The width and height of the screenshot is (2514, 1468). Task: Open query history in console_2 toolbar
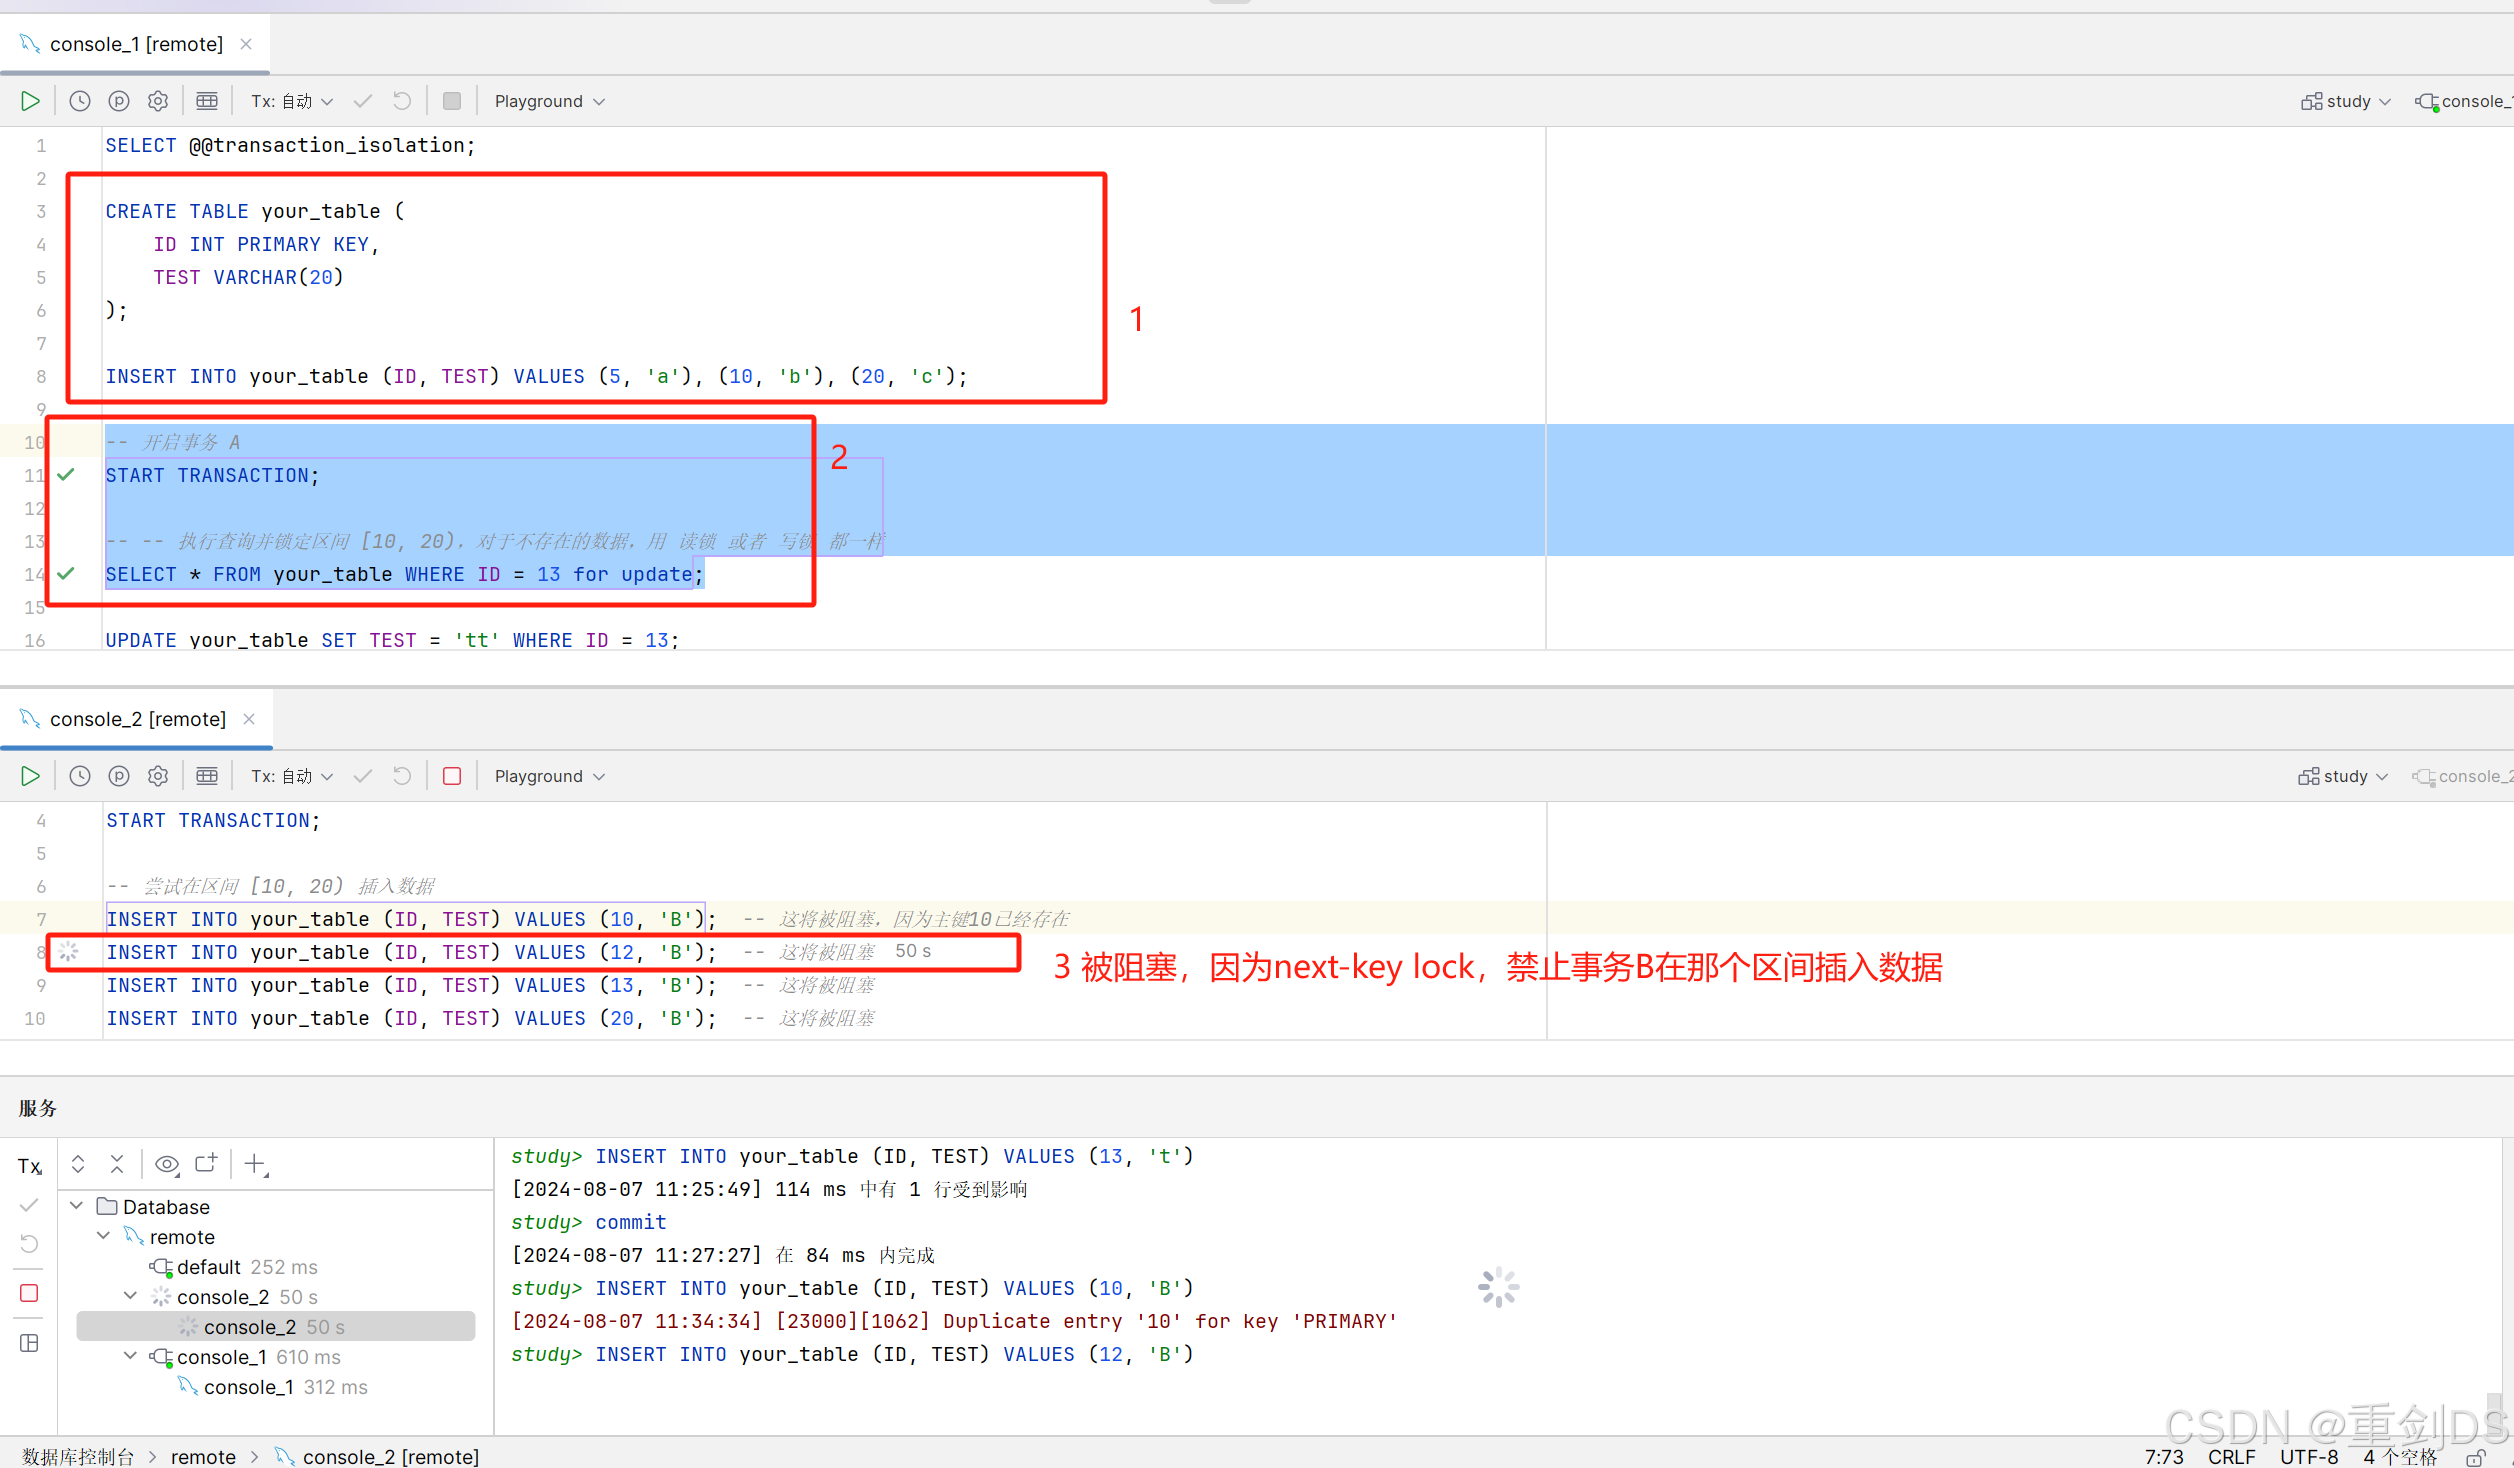(80, 776)
